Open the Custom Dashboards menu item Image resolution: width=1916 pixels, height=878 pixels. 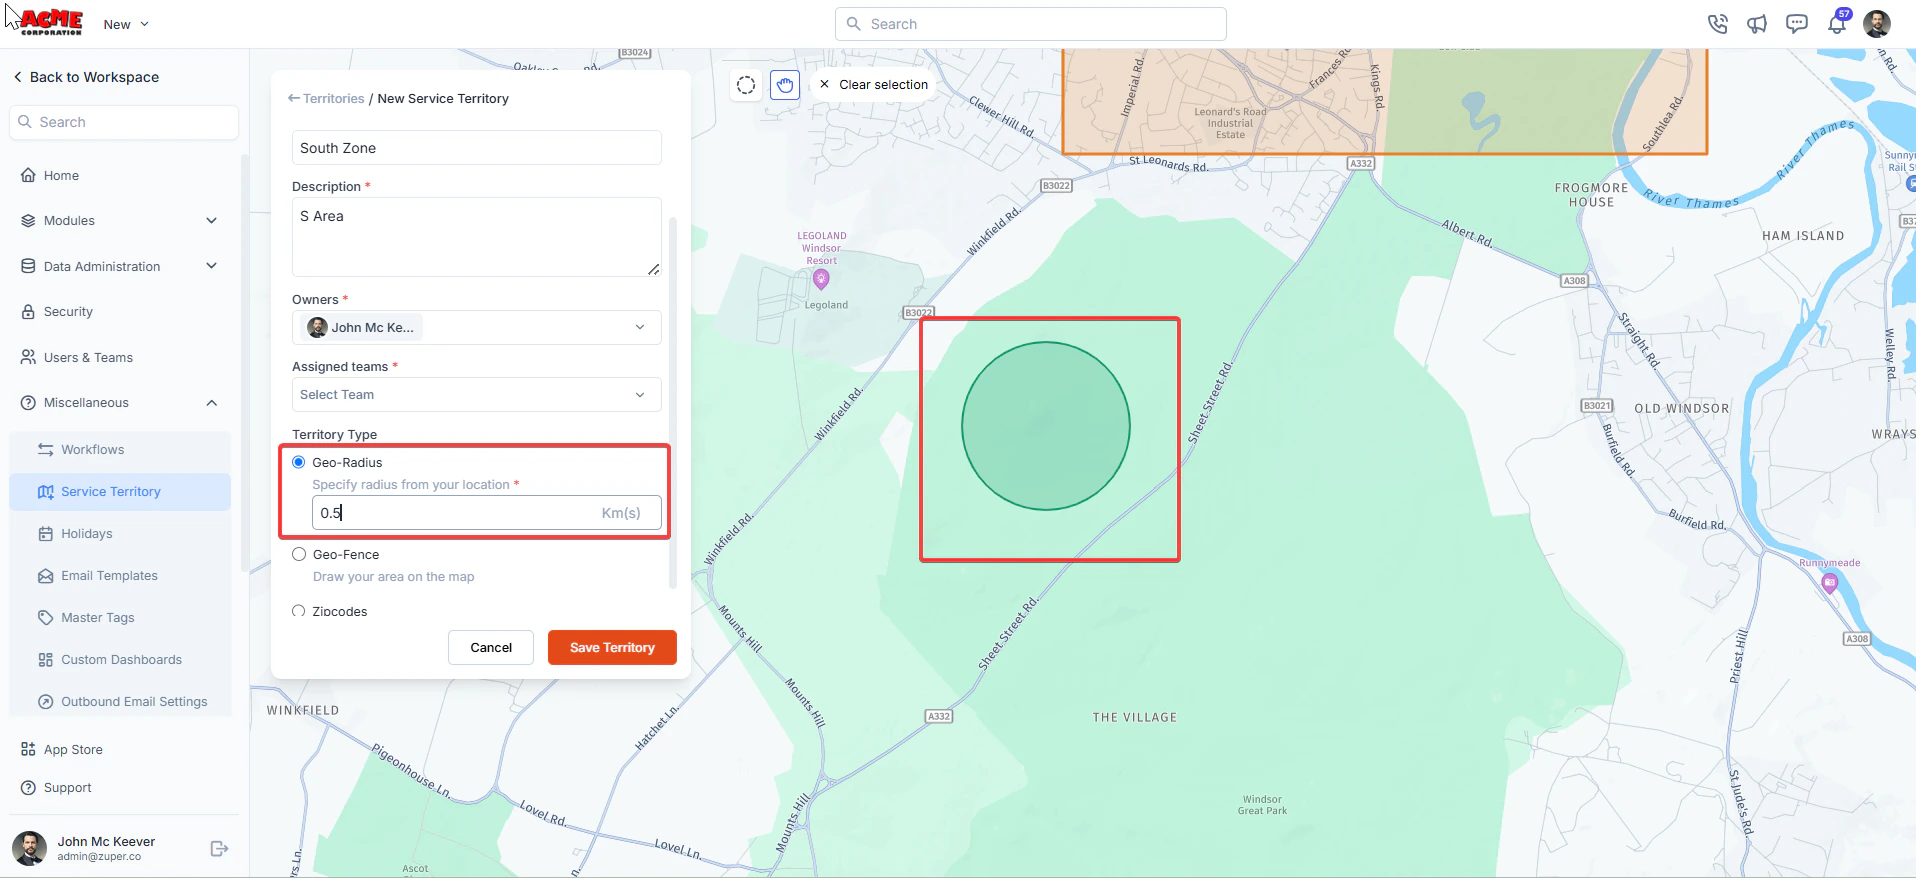click(120, 660)
